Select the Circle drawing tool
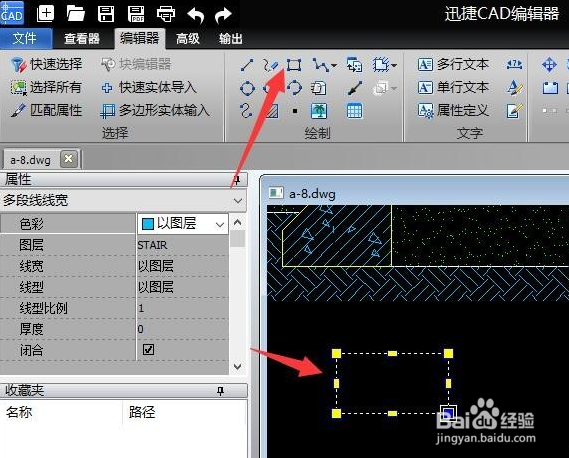 pyautogui.click(x=247, y=88)
